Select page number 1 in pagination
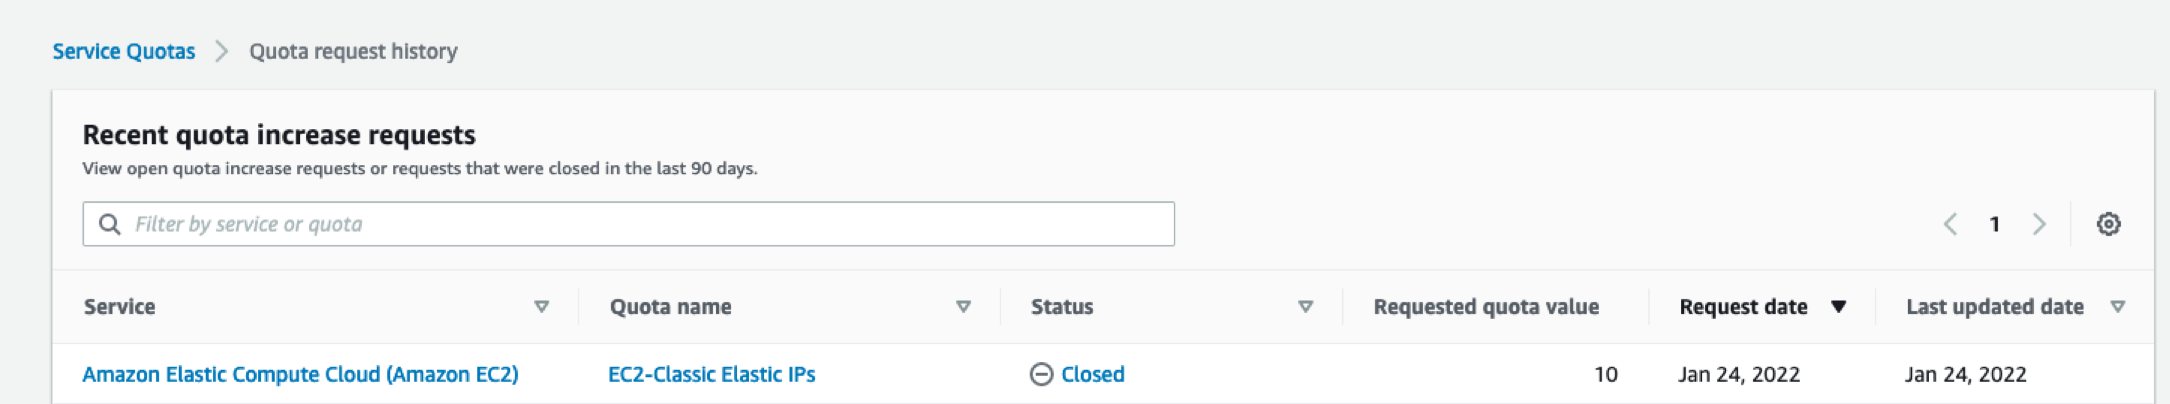The height and width of the screenshot is (404, 2170). (x=1994, y=224)
